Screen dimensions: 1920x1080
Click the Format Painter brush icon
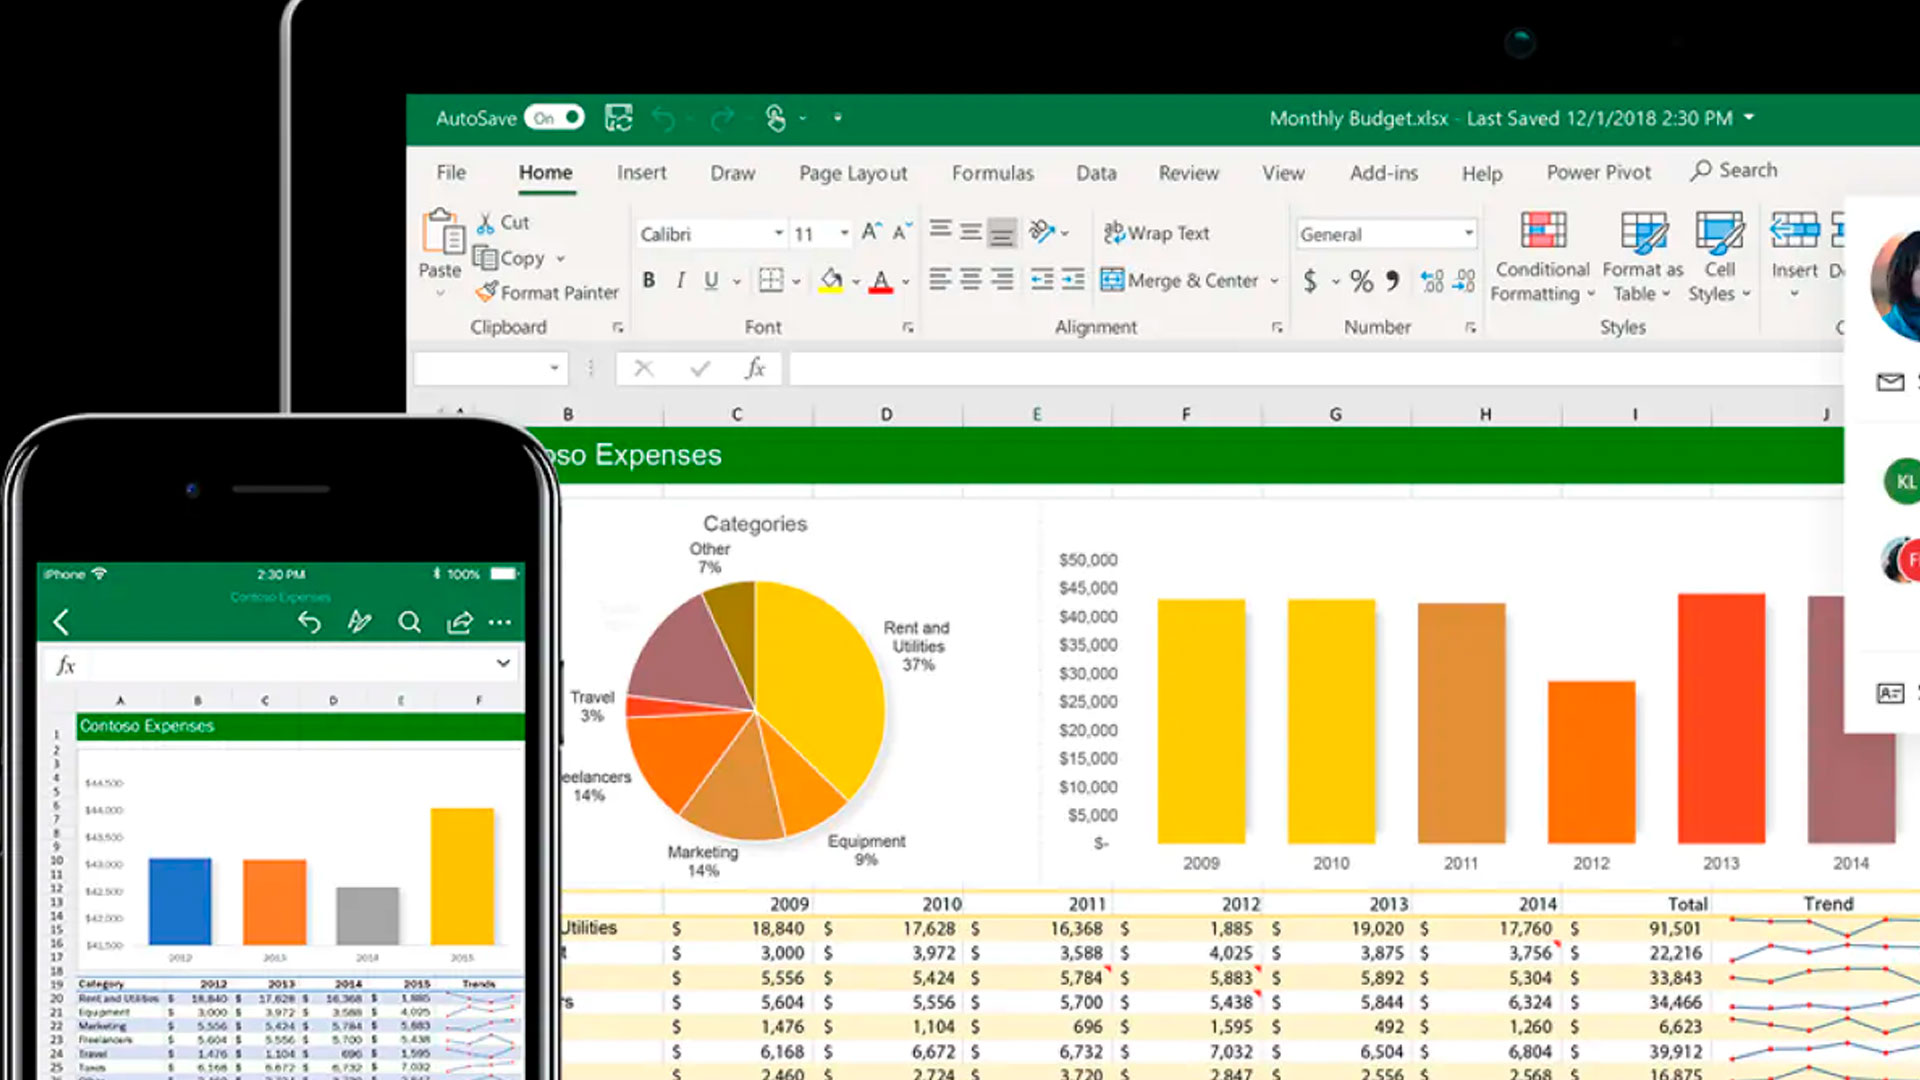[487, 292]
